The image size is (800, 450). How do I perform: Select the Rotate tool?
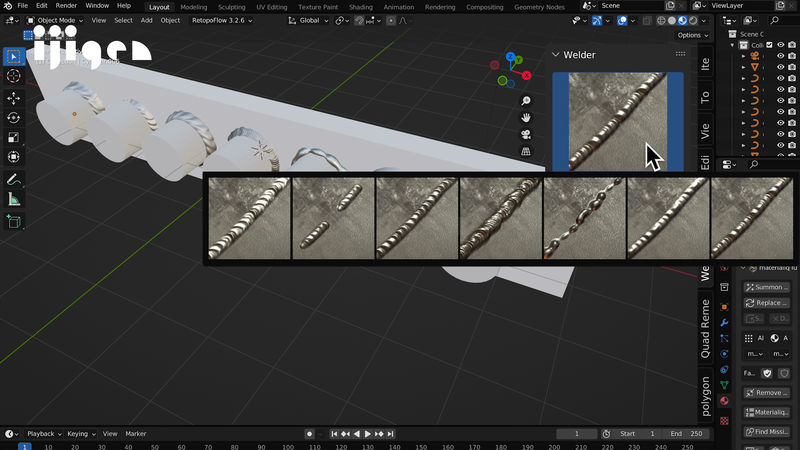(14, 117)
